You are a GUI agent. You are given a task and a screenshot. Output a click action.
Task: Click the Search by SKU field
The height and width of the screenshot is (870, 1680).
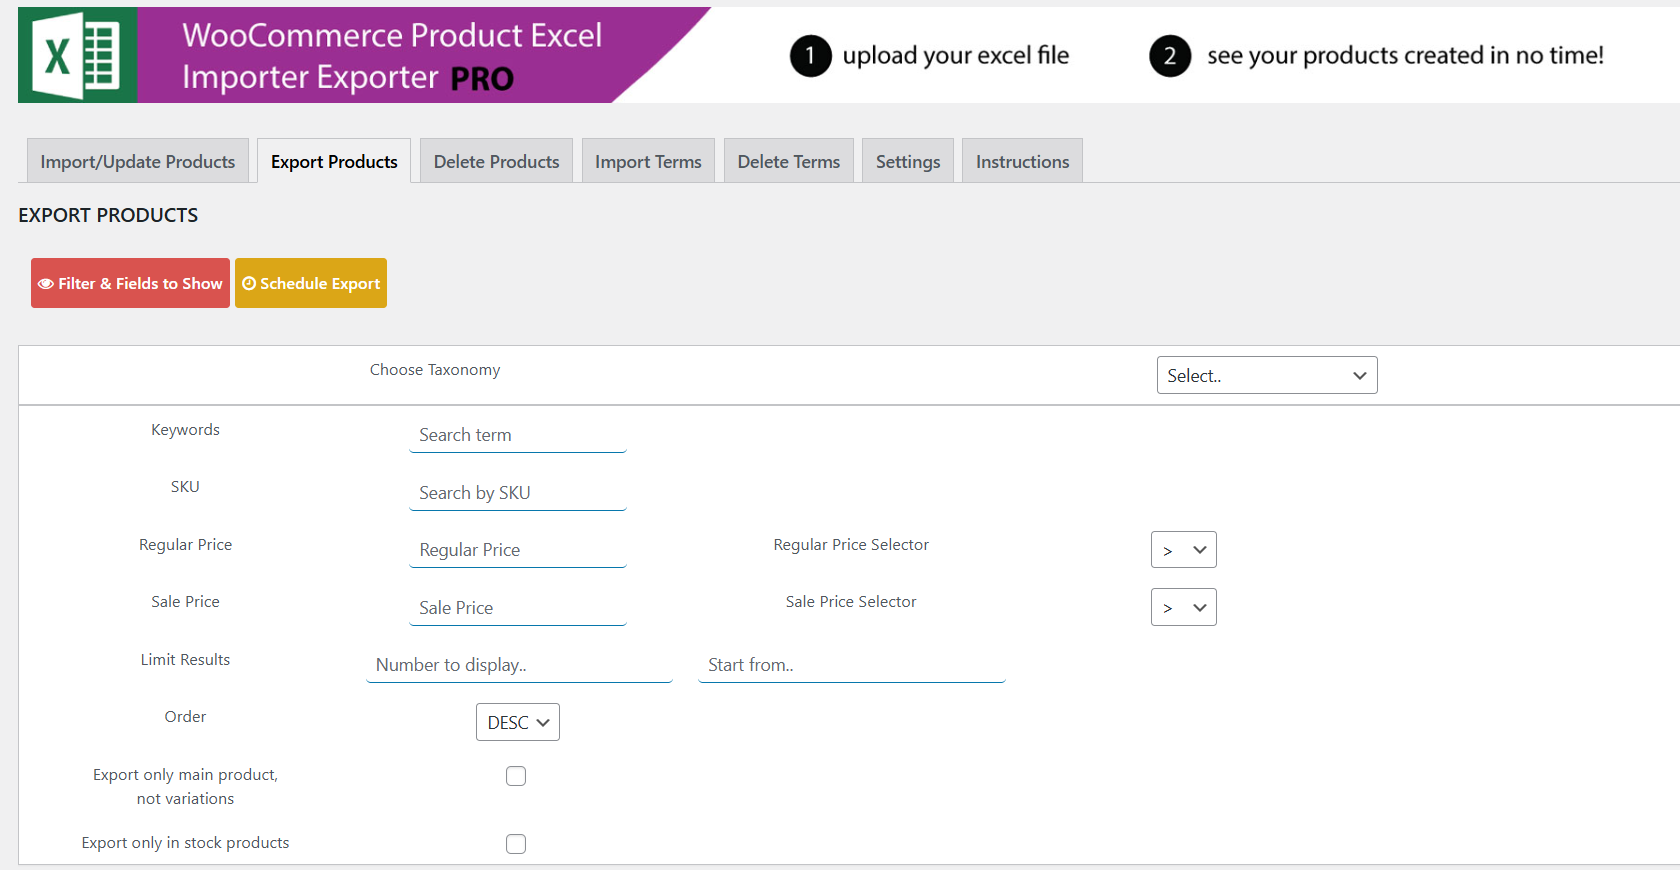[517, 493]
